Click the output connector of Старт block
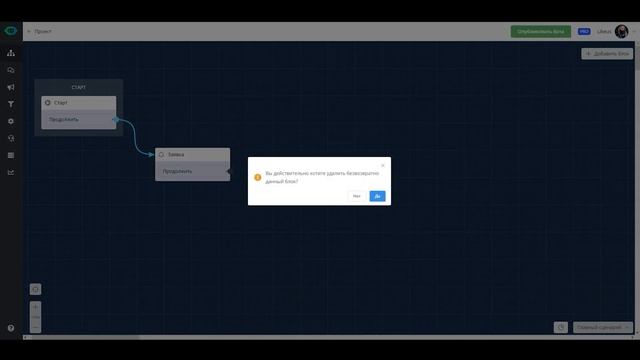640x360 pixels. [x=116, y=120]
